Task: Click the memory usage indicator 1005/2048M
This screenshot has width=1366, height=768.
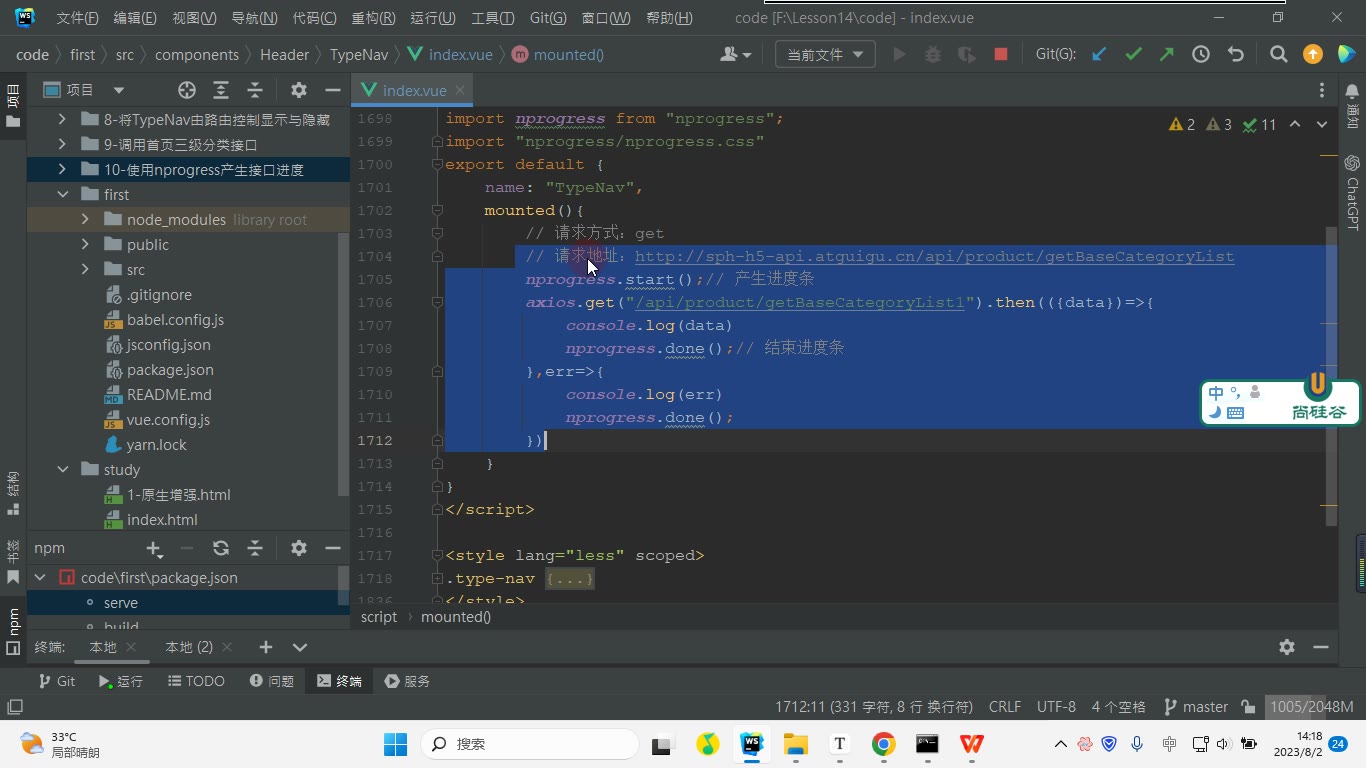Action: pyautogui.click(x=1311, y=707)
